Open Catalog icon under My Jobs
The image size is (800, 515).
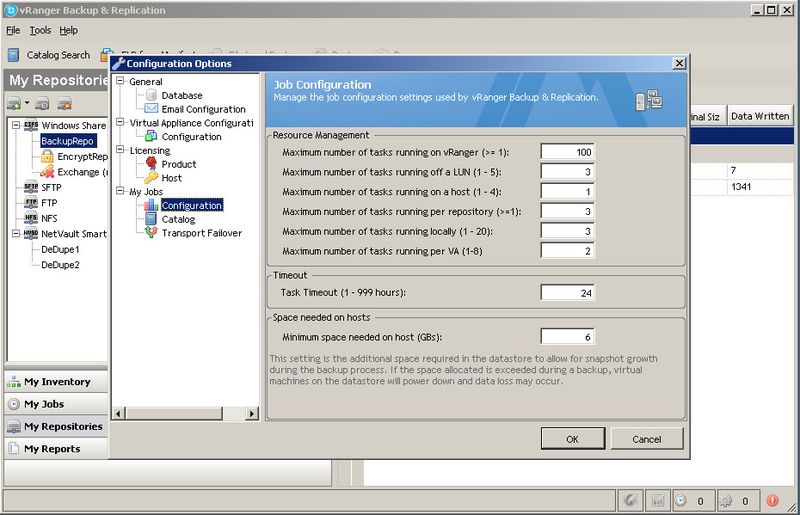(x=151, y=218)
